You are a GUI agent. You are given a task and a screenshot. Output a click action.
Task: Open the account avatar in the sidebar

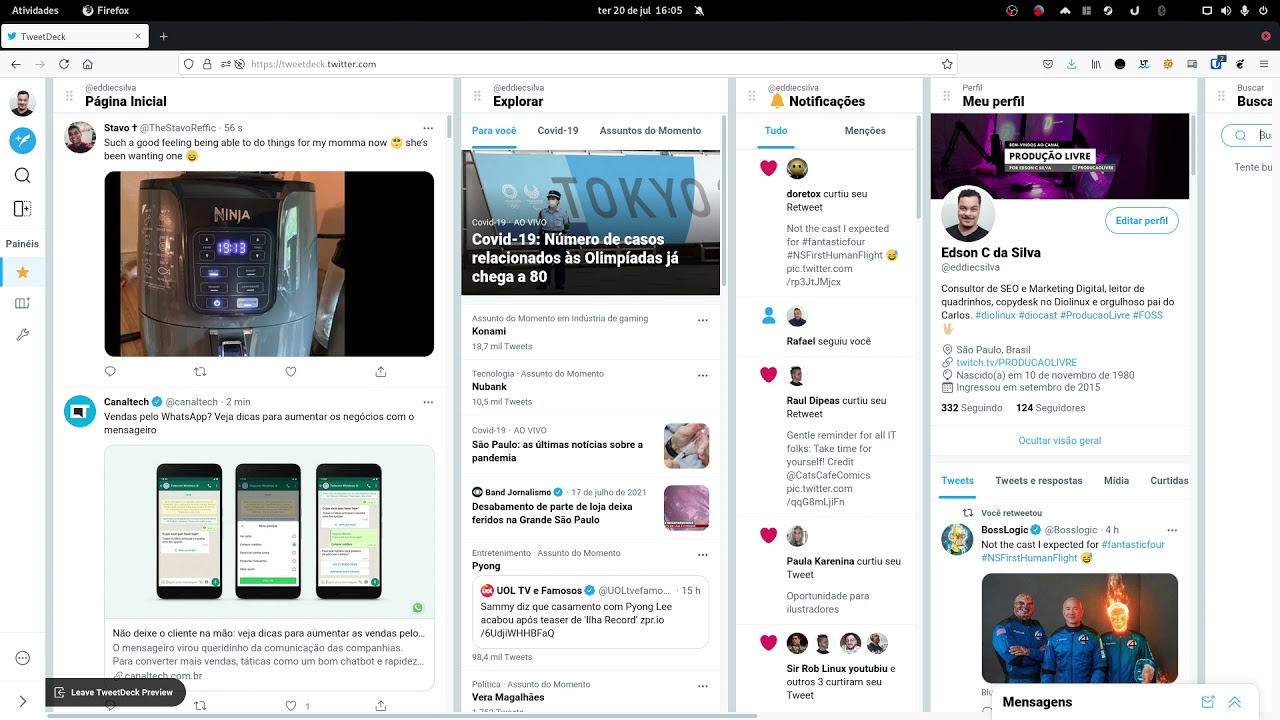point(22,103)
